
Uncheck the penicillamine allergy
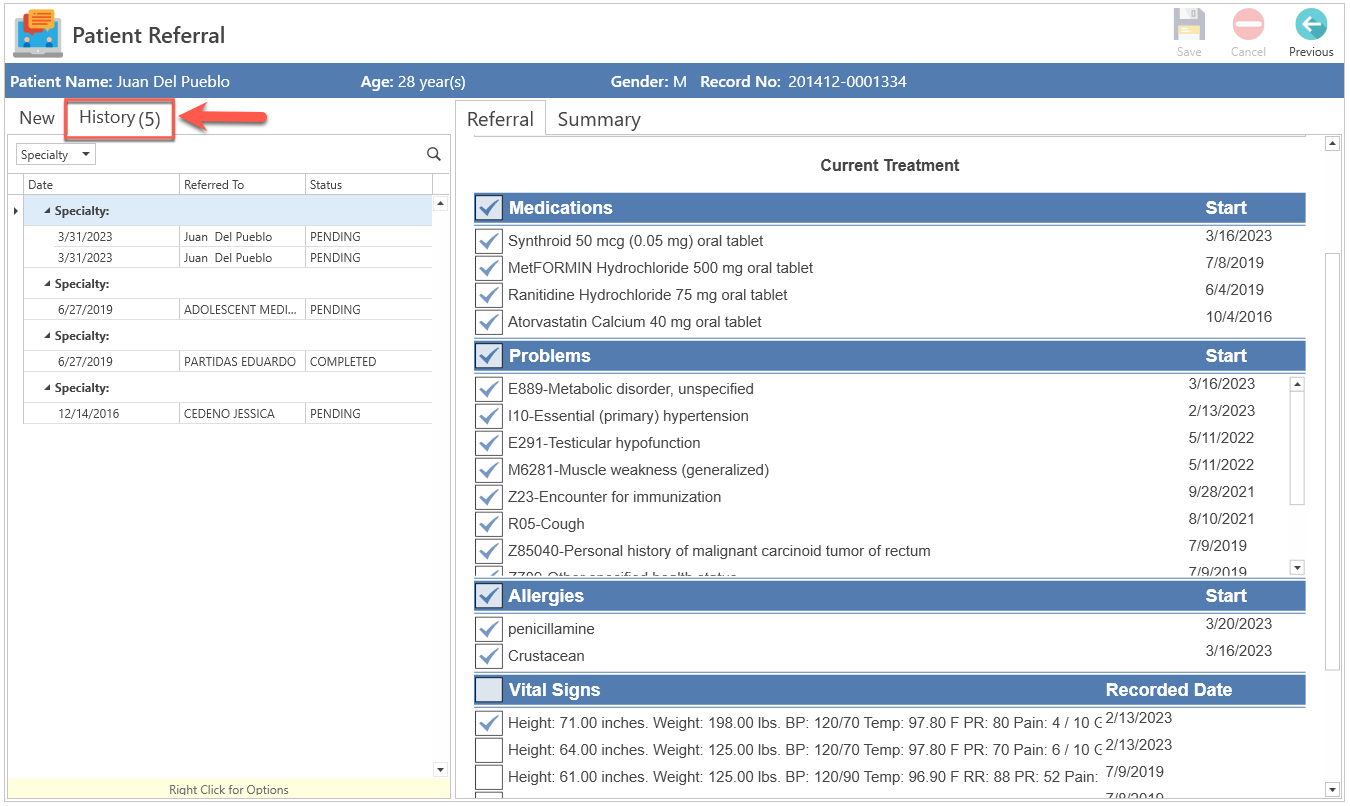(x=489, y=629)
